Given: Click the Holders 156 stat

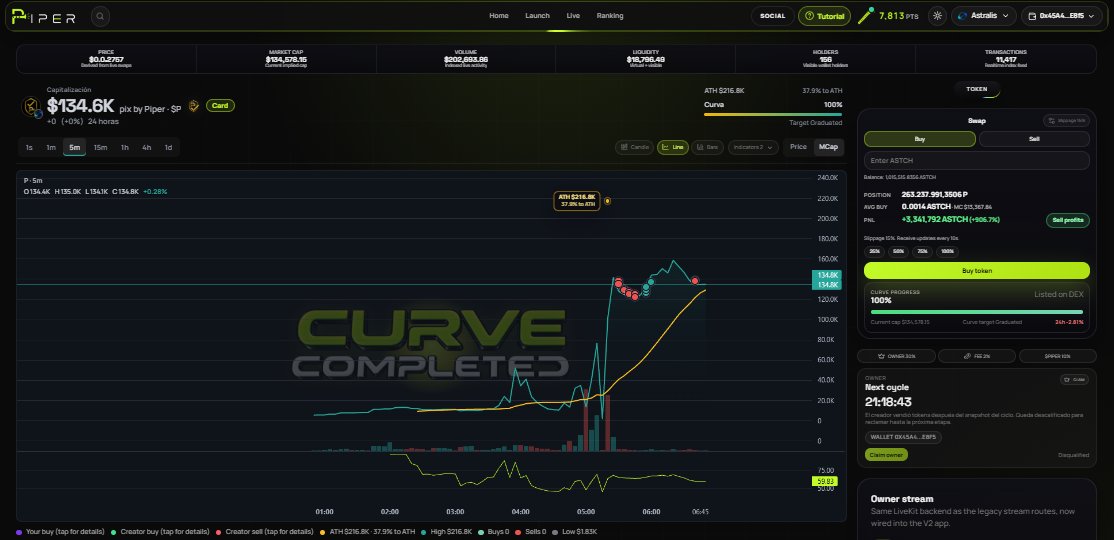Looking at the screenshot, I should click(x=825, y=59).
